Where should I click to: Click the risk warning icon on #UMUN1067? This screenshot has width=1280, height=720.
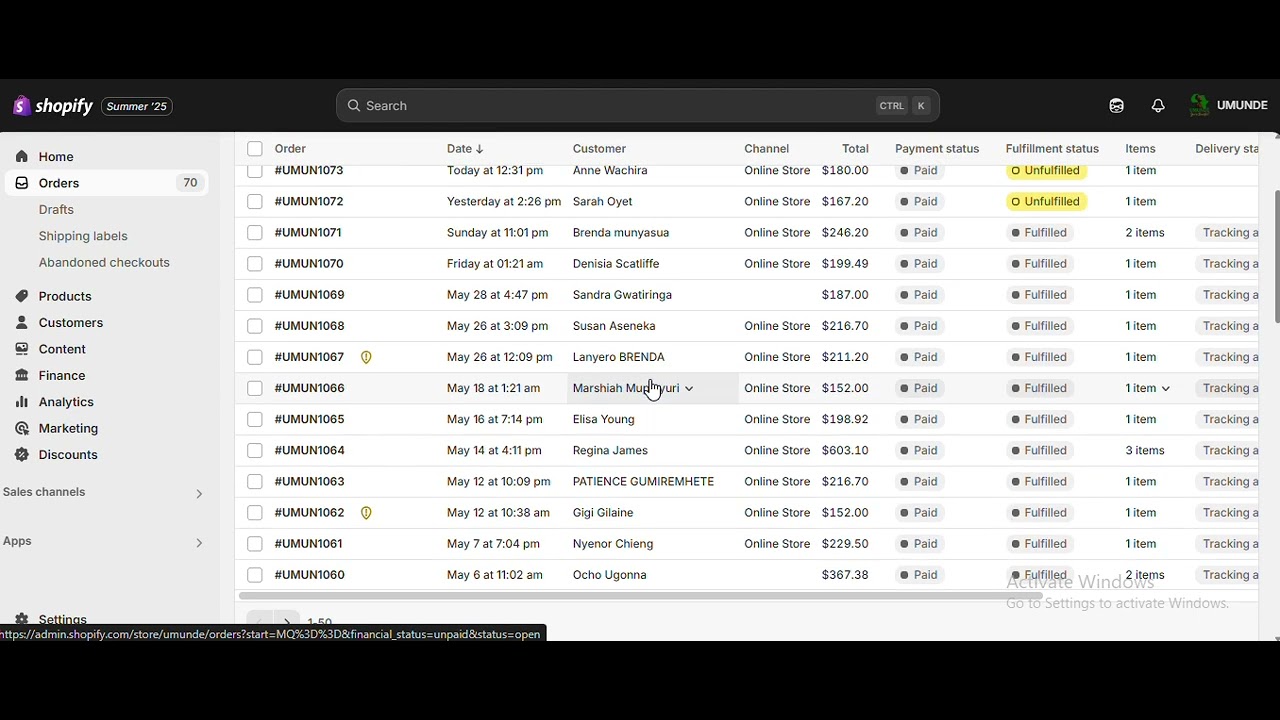[x=366, y=357]
